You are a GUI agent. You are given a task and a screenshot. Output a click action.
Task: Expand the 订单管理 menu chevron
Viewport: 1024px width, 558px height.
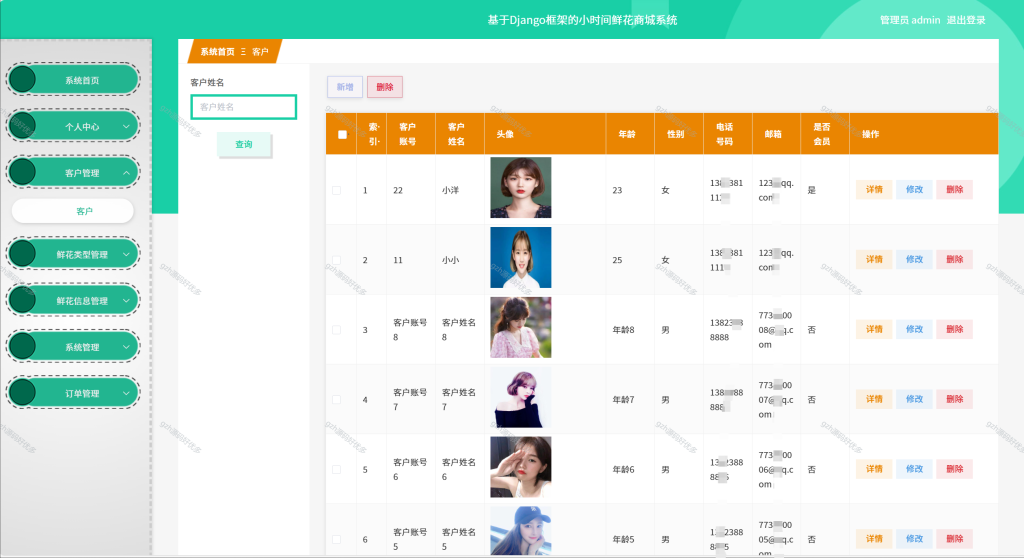click(126, 393)
